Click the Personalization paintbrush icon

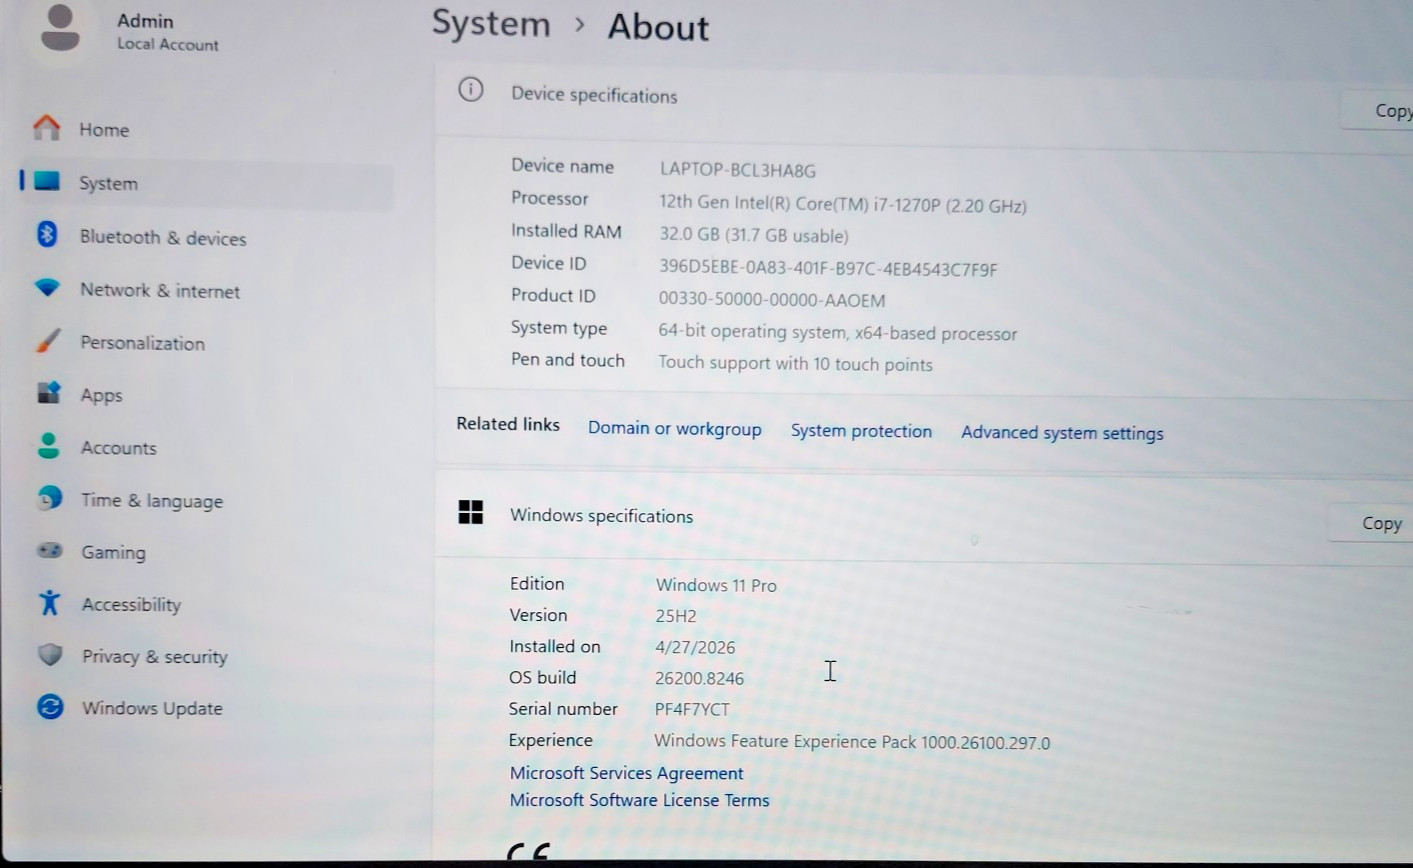click(x=47, y=340)
